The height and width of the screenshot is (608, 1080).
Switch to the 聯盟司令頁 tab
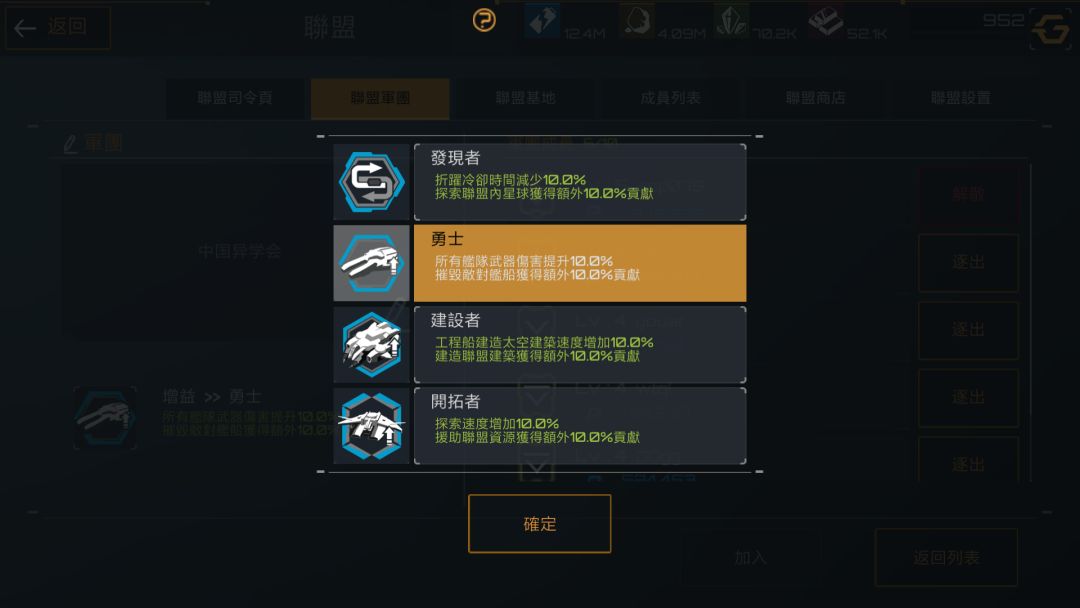[235, 98]
